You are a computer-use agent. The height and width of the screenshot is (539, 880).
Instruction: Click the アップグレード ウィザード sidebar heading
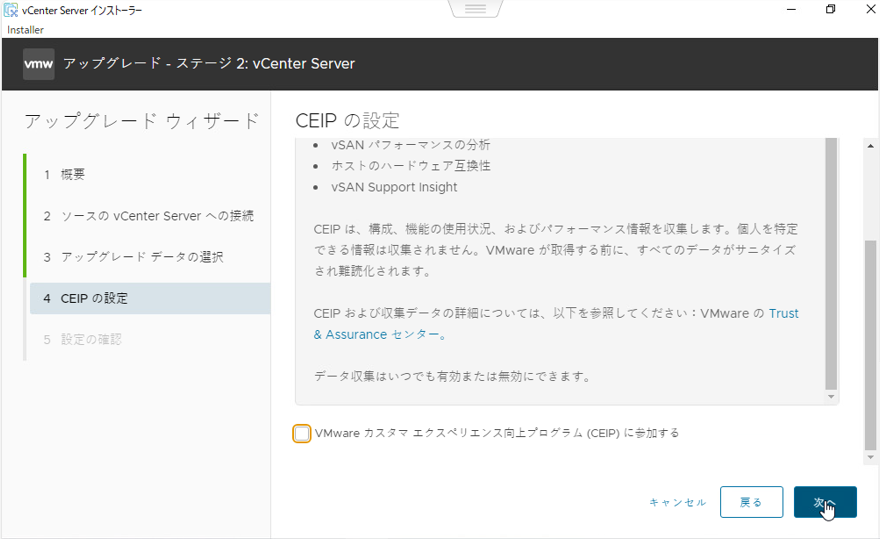[x=142, y=121]
